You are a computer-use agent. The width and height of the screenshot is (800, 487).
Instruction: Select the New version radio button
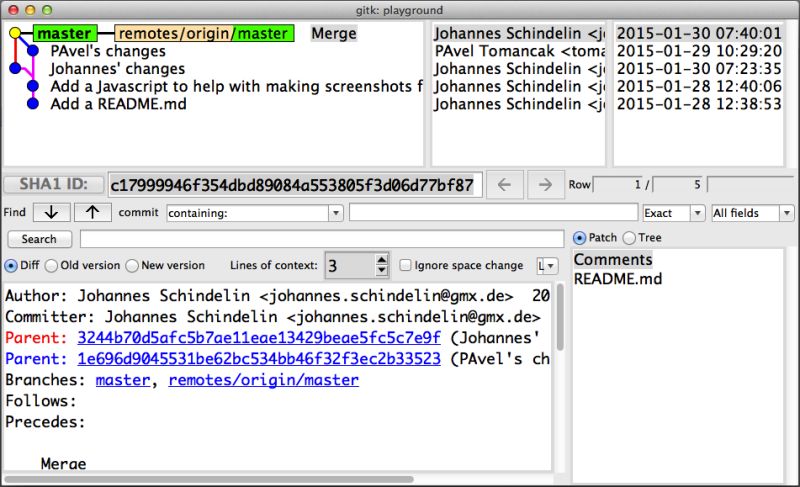tap(132, 266)
